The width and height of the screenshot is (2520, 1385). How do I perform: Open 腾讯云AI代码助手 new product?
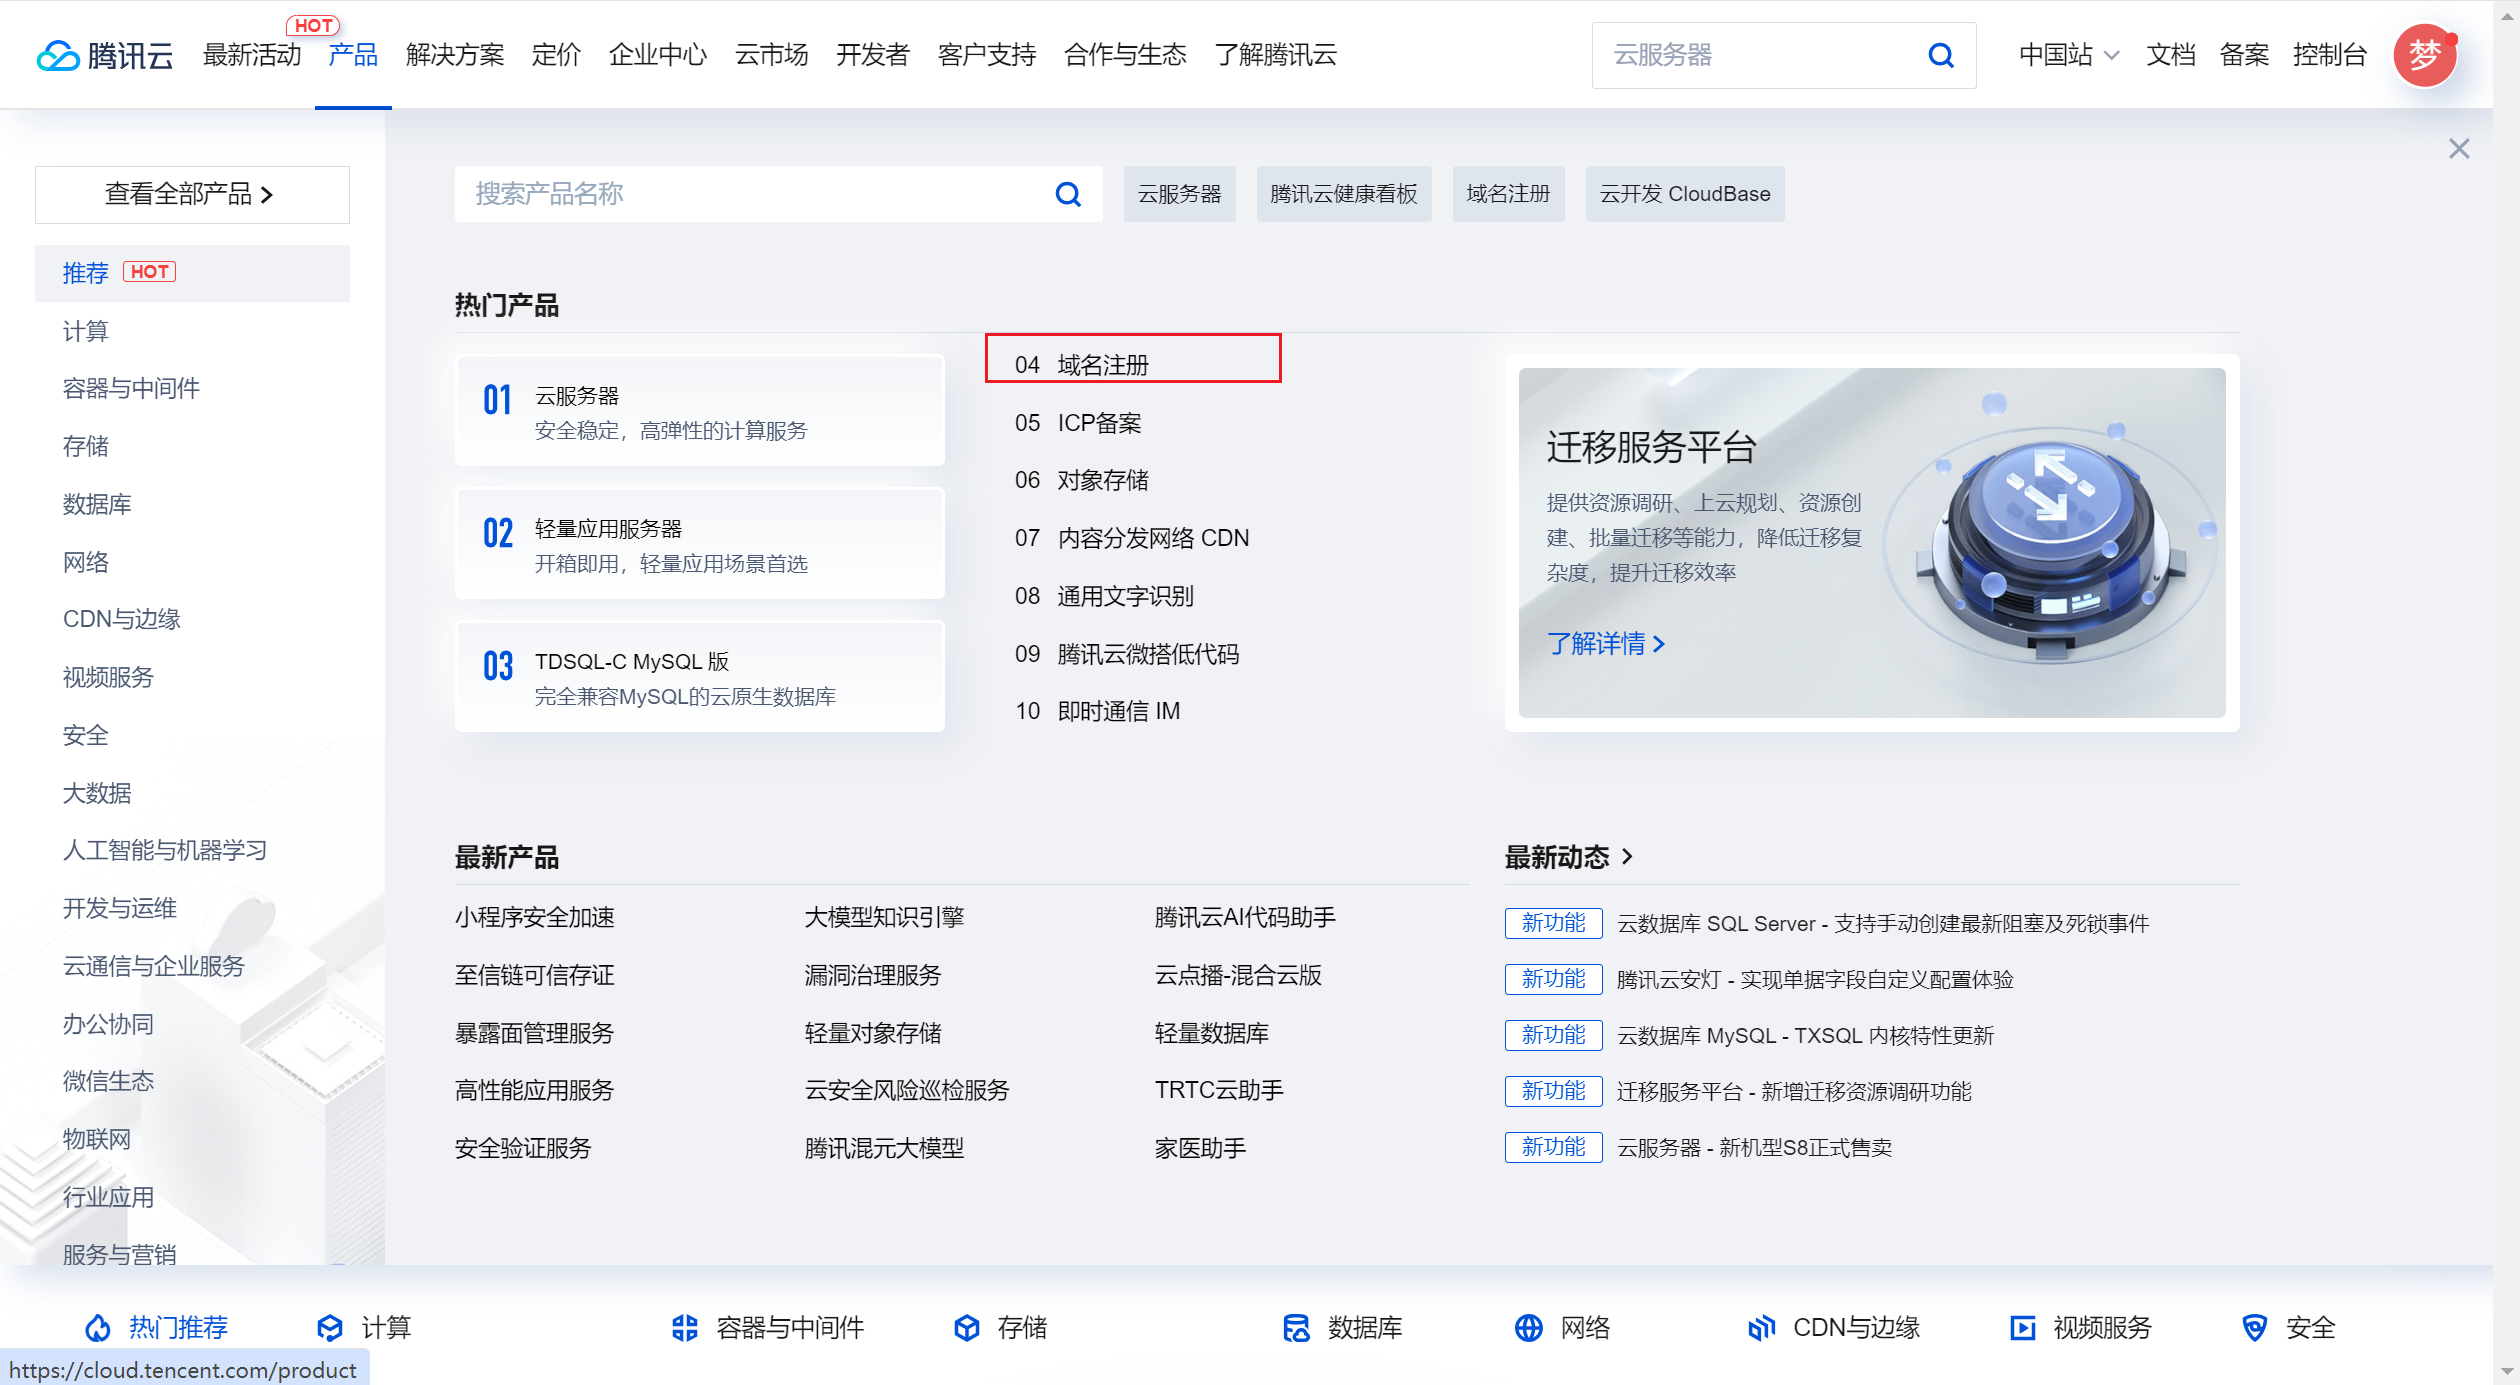click(1246, 917)
